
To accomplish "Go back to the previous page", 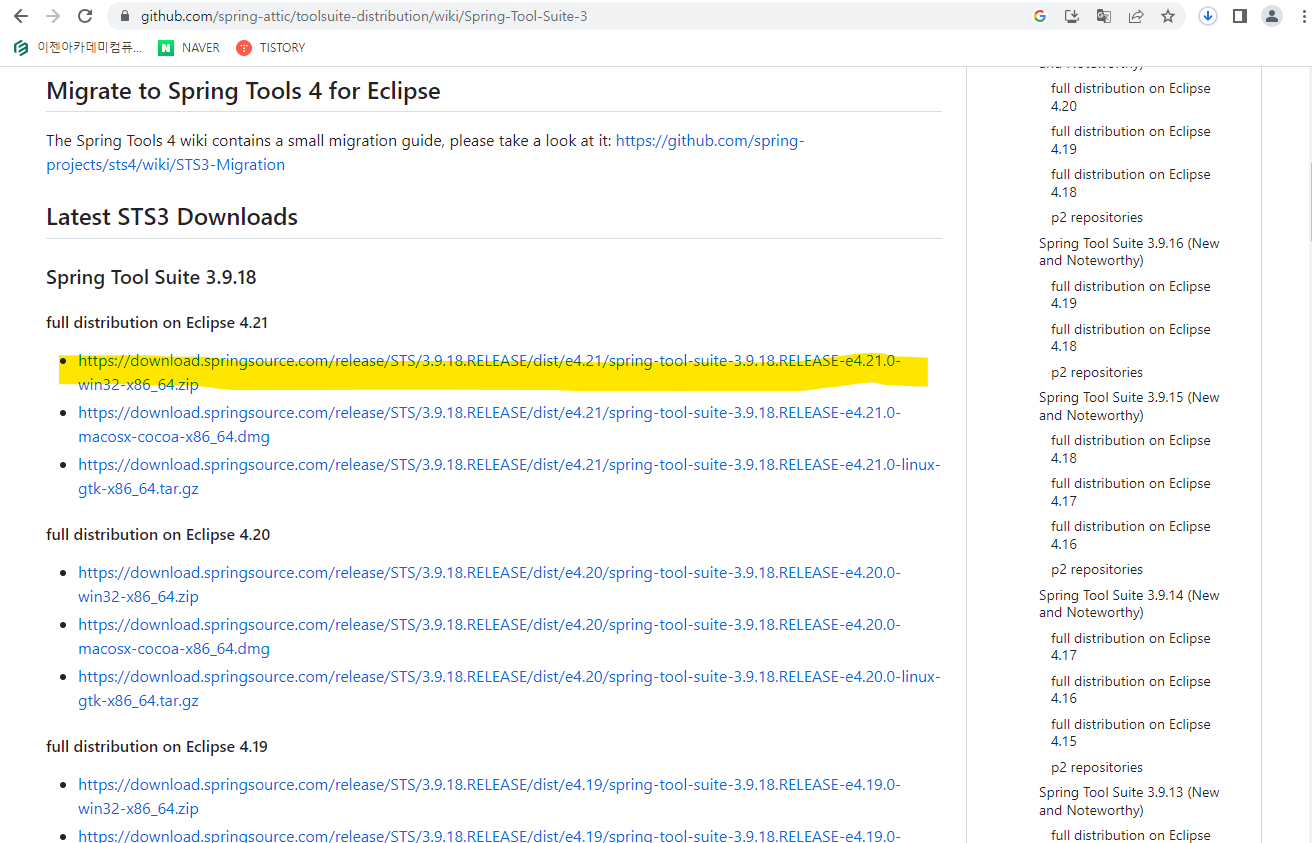I will click(x=21, y=16).
